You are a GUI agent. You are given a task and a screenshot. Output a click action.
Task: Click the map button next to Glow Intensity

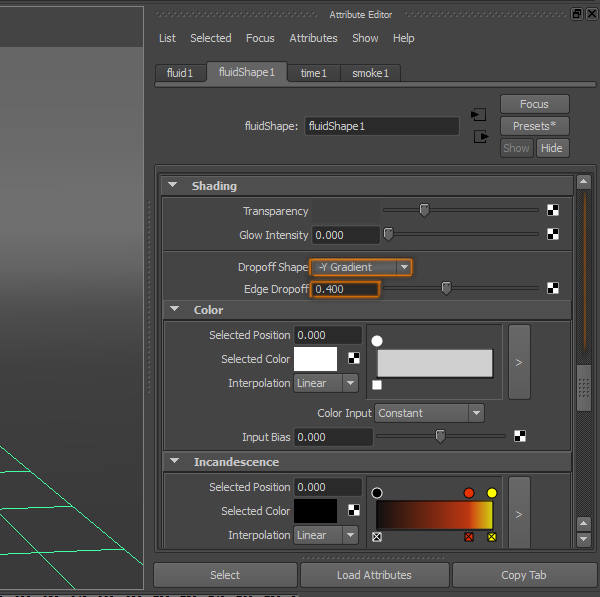(552, 235)
